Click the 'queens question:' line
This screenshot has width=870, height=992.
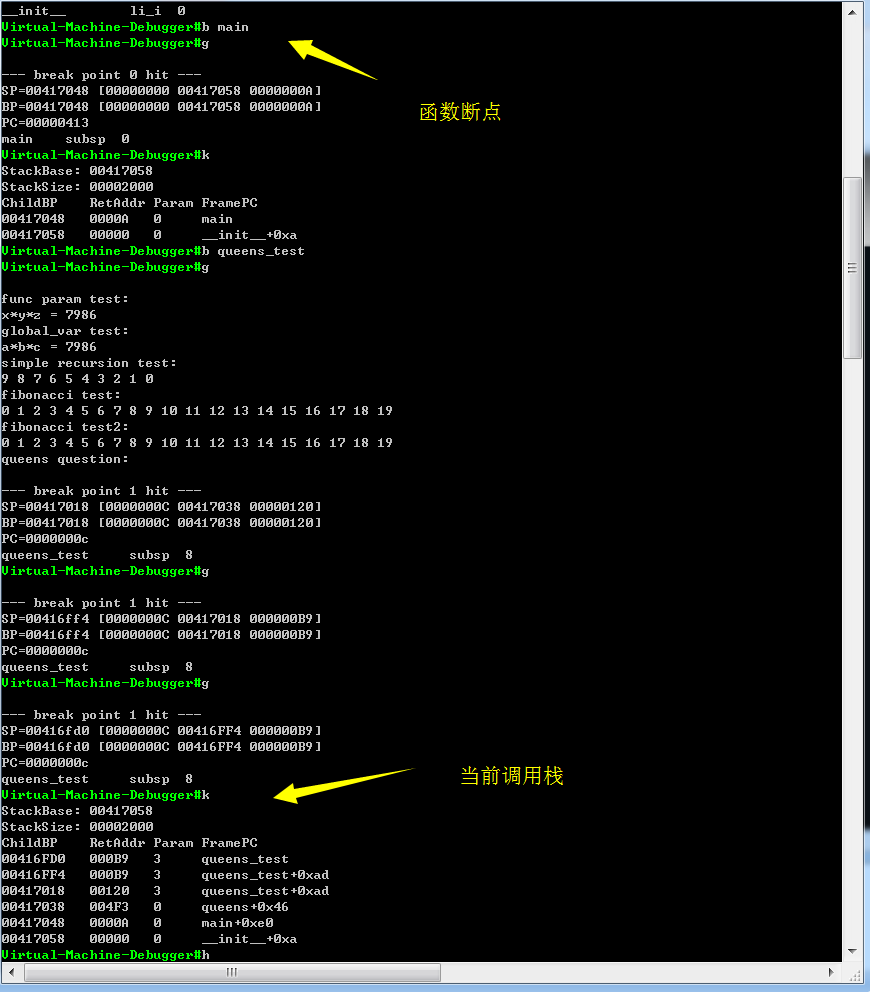[x=65, y=459]
